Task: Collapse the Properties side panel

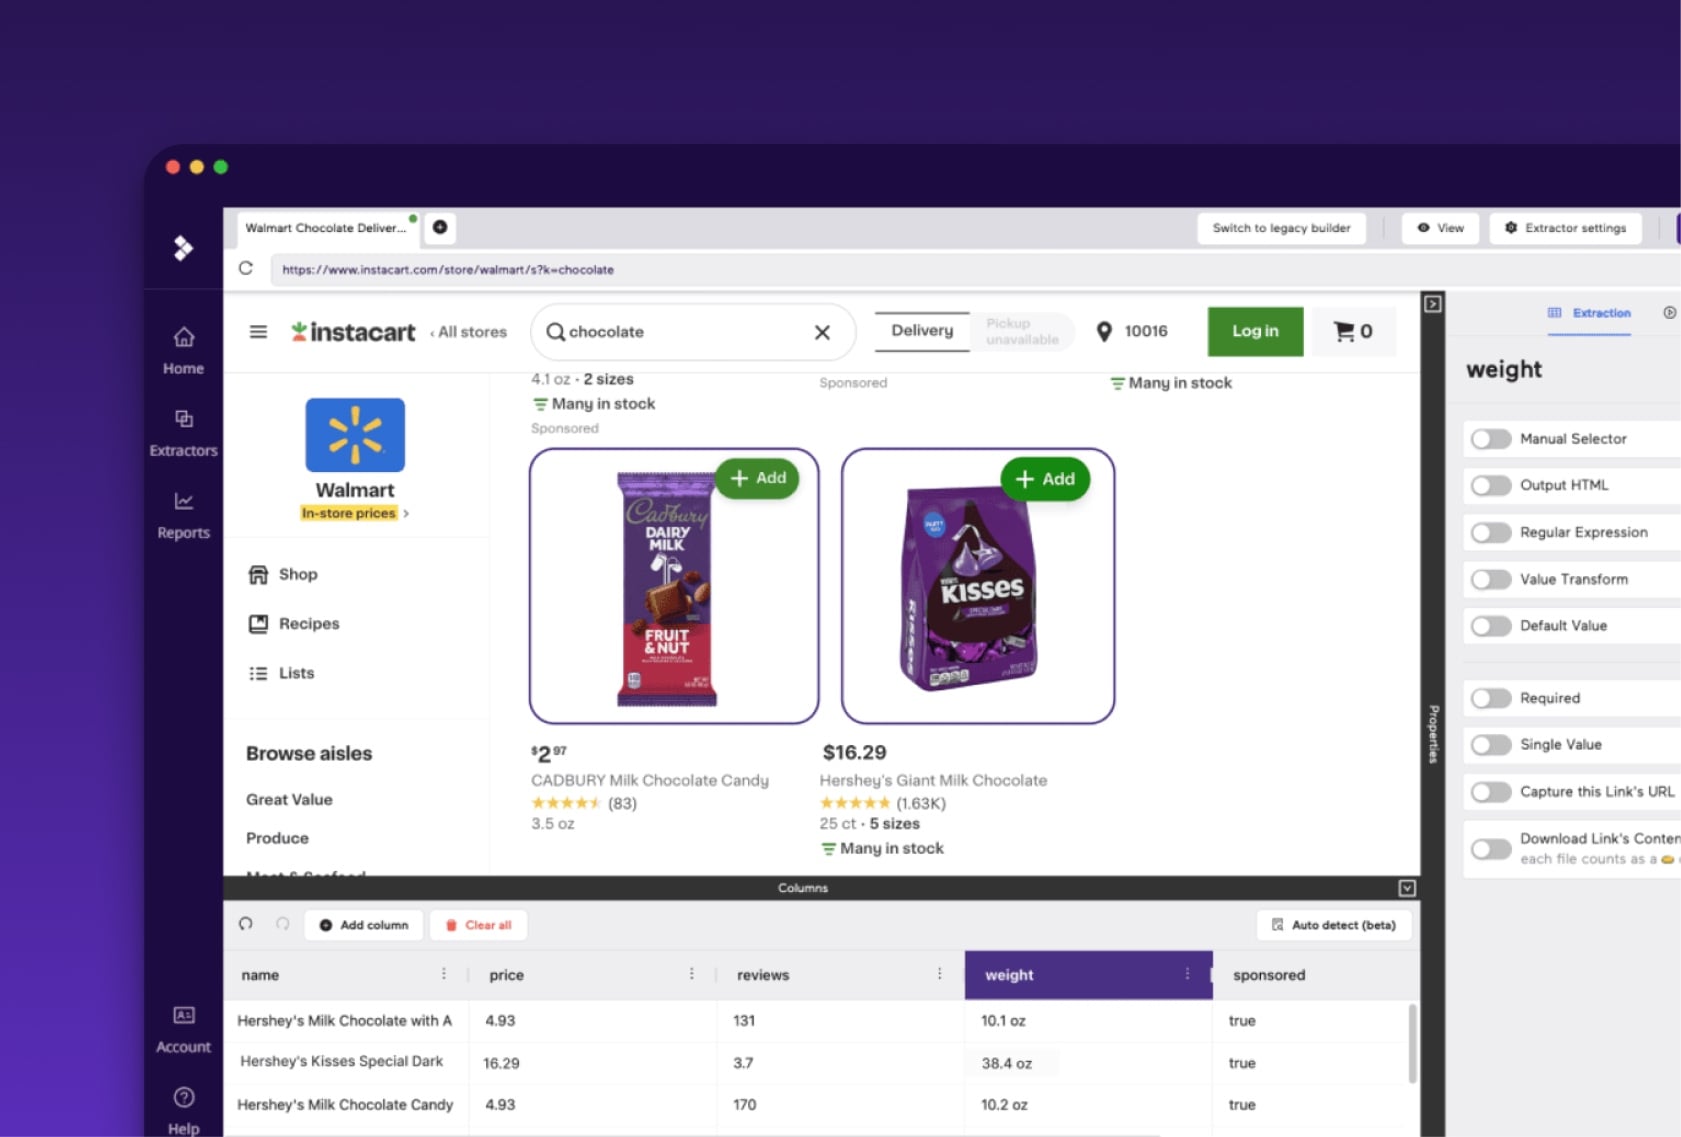Action: 1433,303
